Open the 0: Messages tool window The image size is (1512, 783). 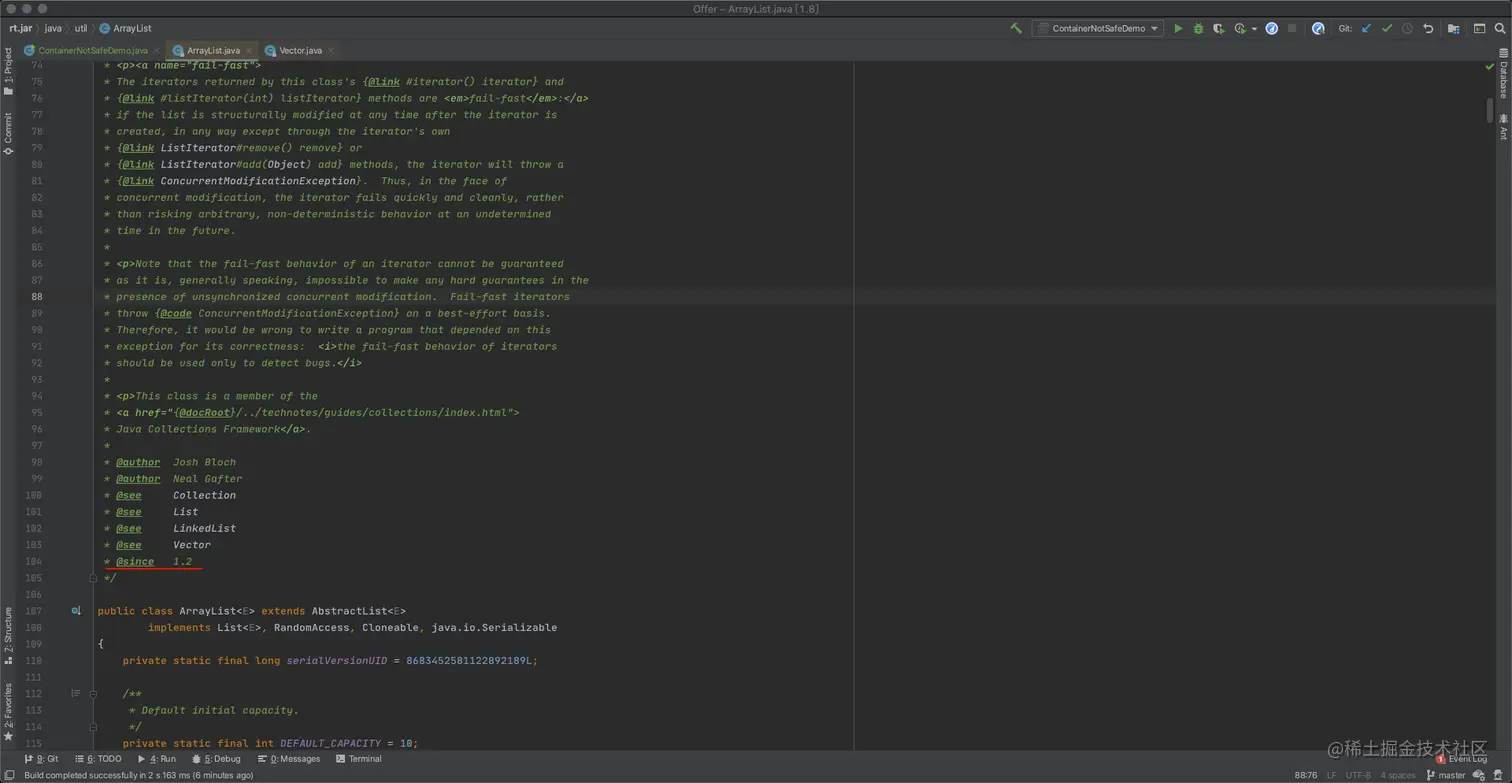pyautogui.click(x=288, y=759)
